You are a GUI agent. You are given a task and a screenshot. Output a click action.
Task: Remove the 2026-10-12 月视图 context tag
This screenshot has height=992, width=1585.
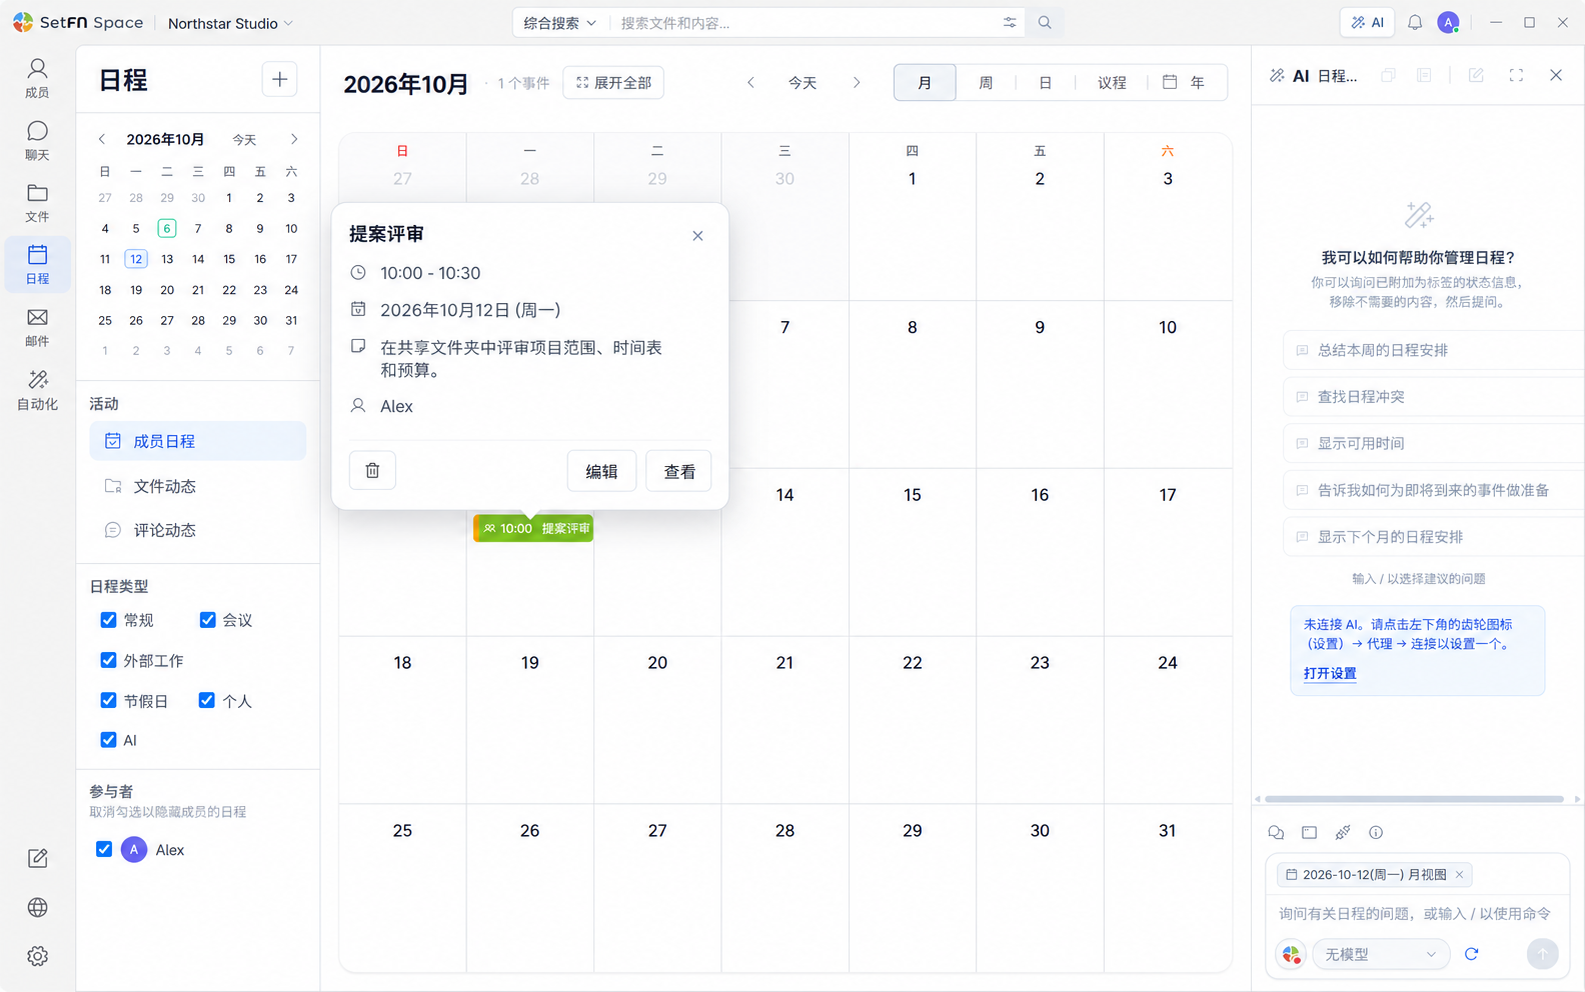1459,875
